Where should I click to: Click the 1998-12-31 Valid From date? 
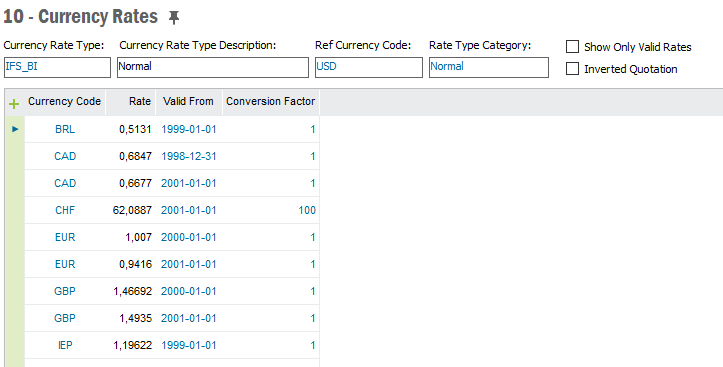coord(189,156)
